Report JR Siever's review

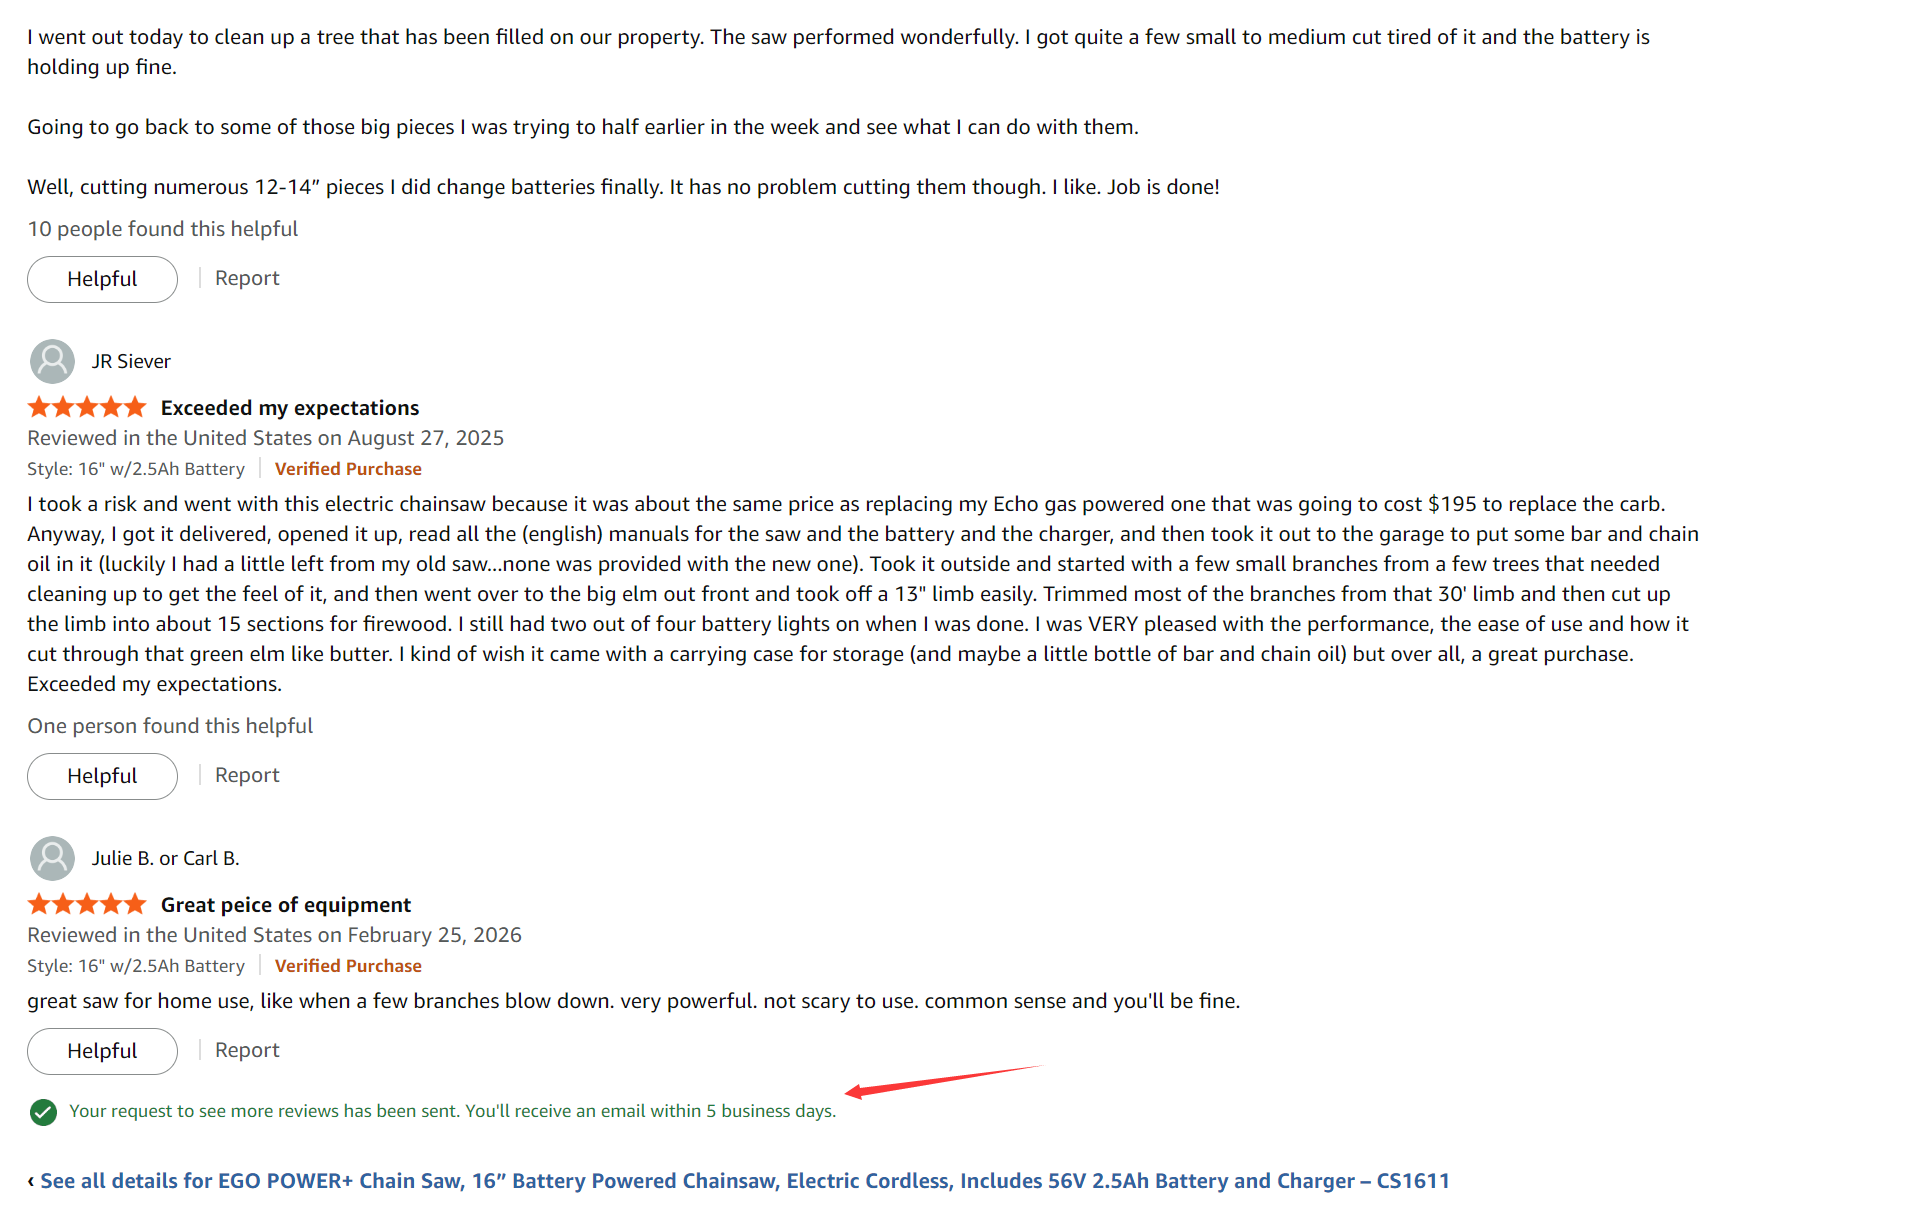(247, 775)
